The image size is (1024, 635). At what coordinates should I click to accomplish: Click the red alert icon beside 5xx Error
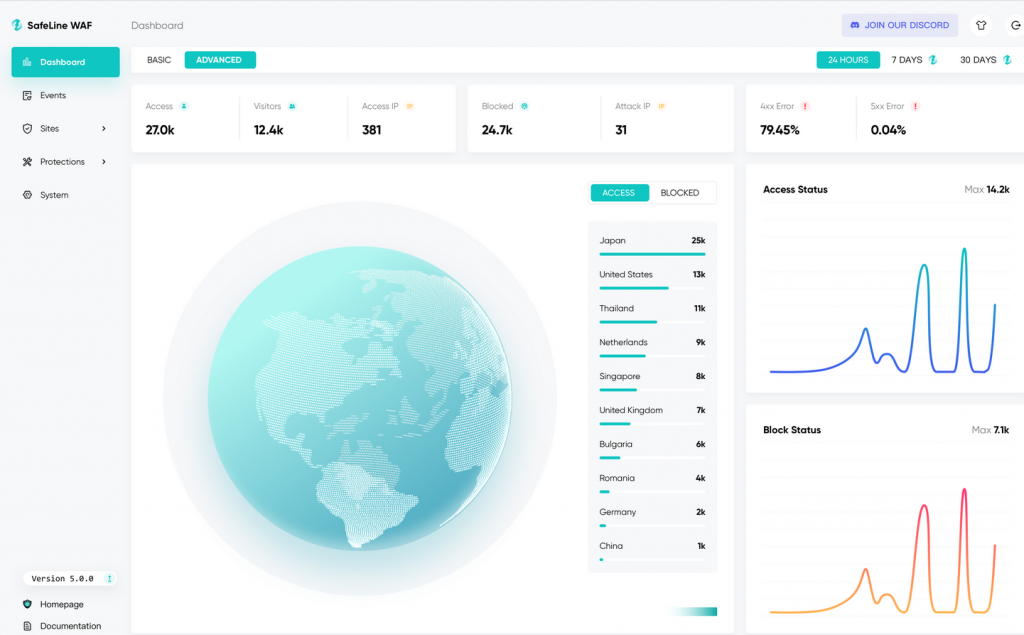(915, 106)
